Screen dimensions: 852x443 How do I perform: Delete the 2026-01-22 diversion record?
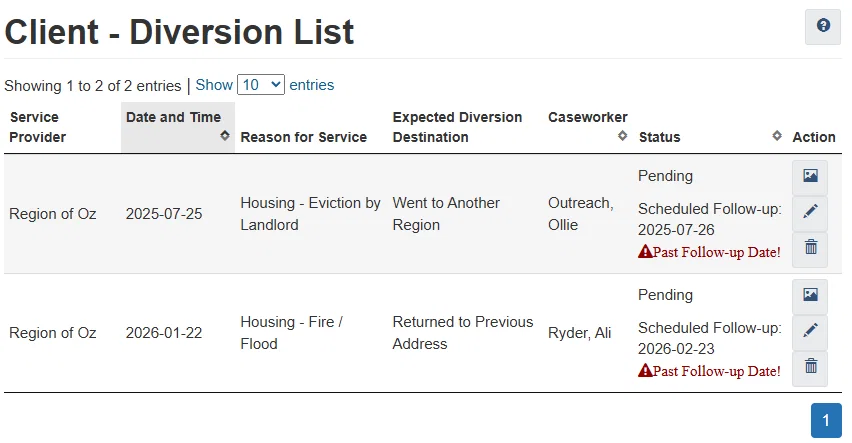pyautogui.click(x=810, y=366)
